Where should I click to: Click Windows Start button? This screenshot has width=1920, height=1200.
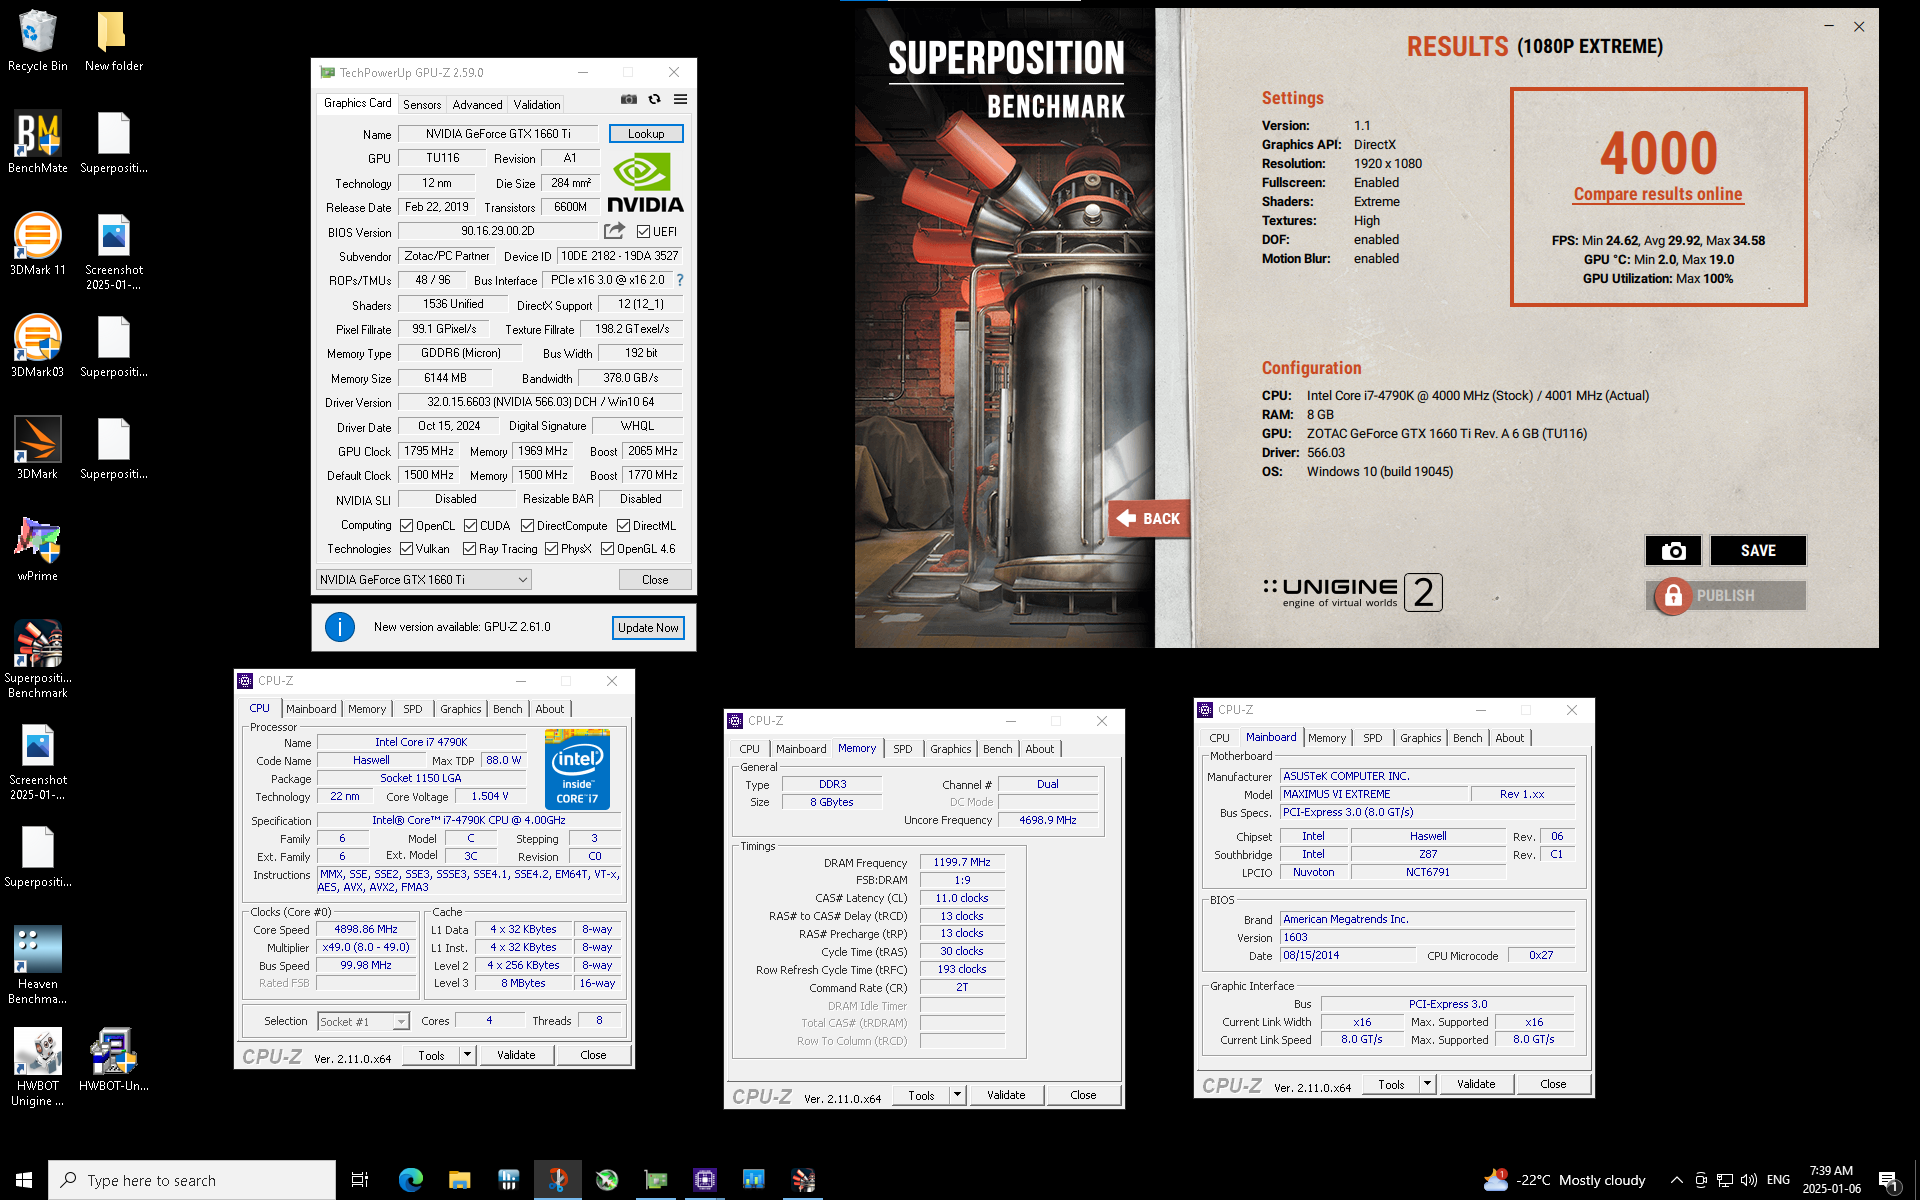[x=24, y=1180]
